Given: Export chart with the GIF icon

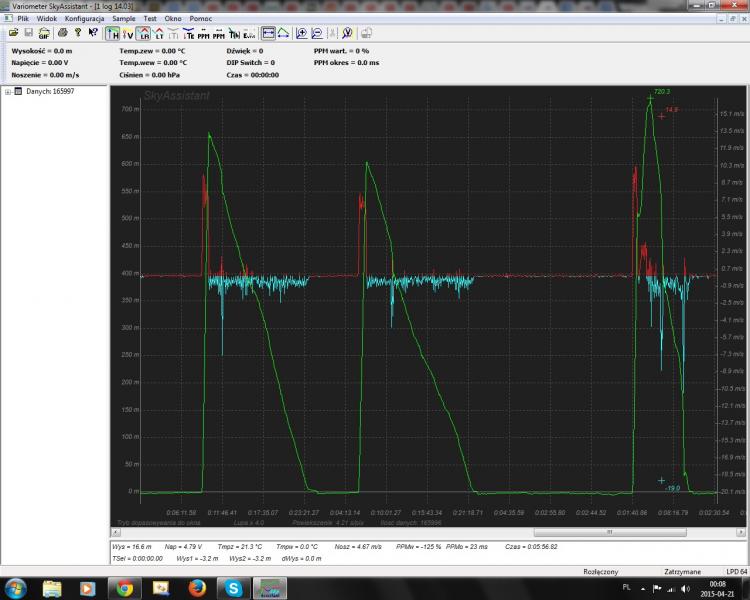Looking at the screenshot, I should 44,33.
